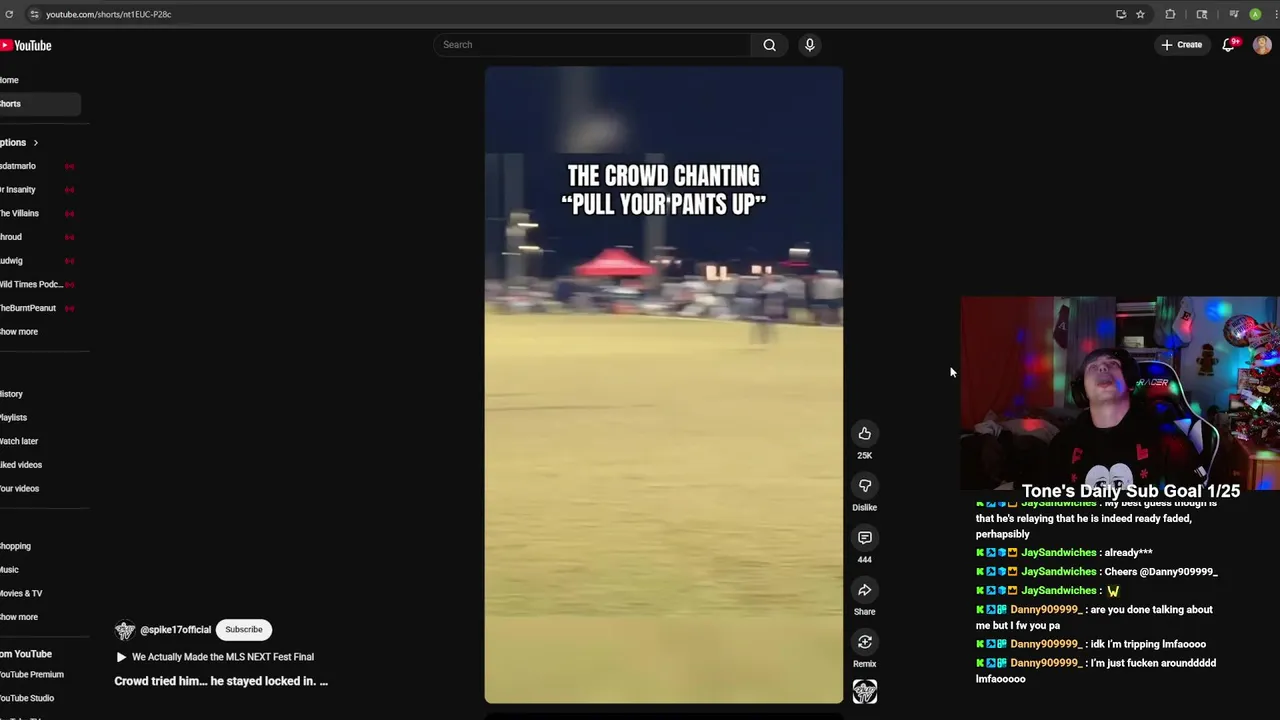The image size is (1280, 720).
Task: Expand Show more under subscriptions
Action: pyautogui.click(x=19, y=332)
